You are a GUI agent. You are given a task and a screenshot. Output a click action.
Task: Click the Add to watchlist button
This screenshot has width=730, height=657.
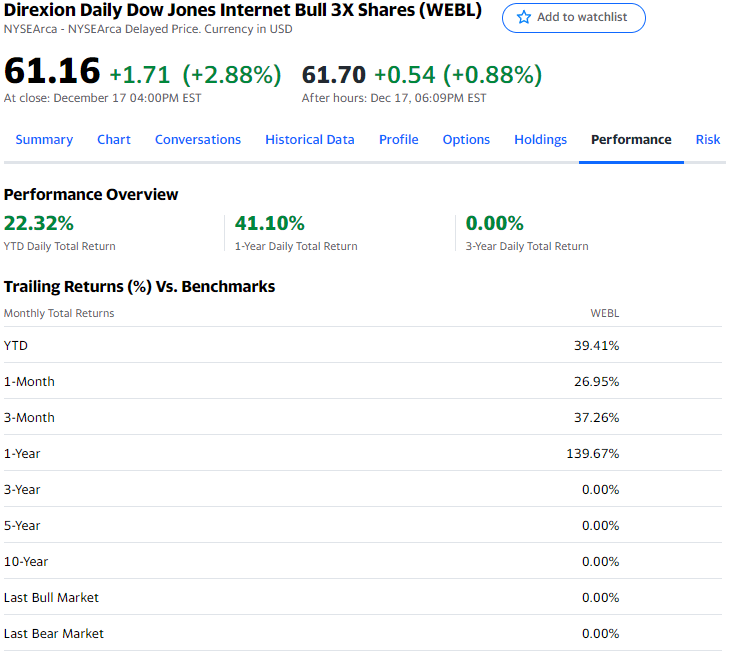tap(574, 18)
